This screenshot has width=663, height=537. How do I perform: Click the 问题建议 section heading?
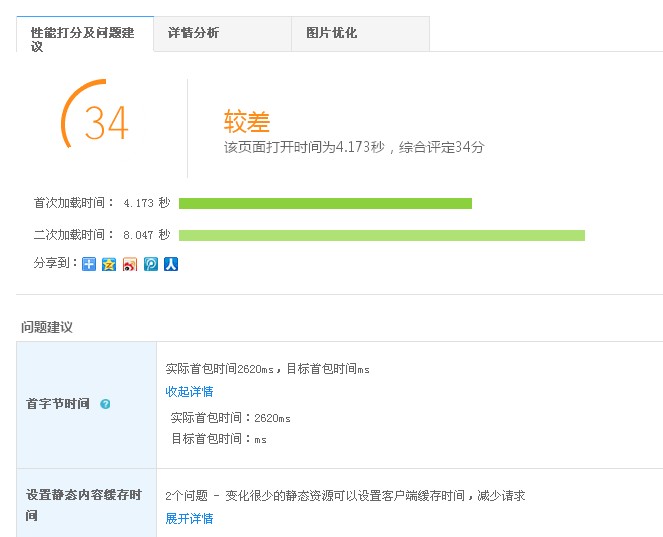point(47,327)
